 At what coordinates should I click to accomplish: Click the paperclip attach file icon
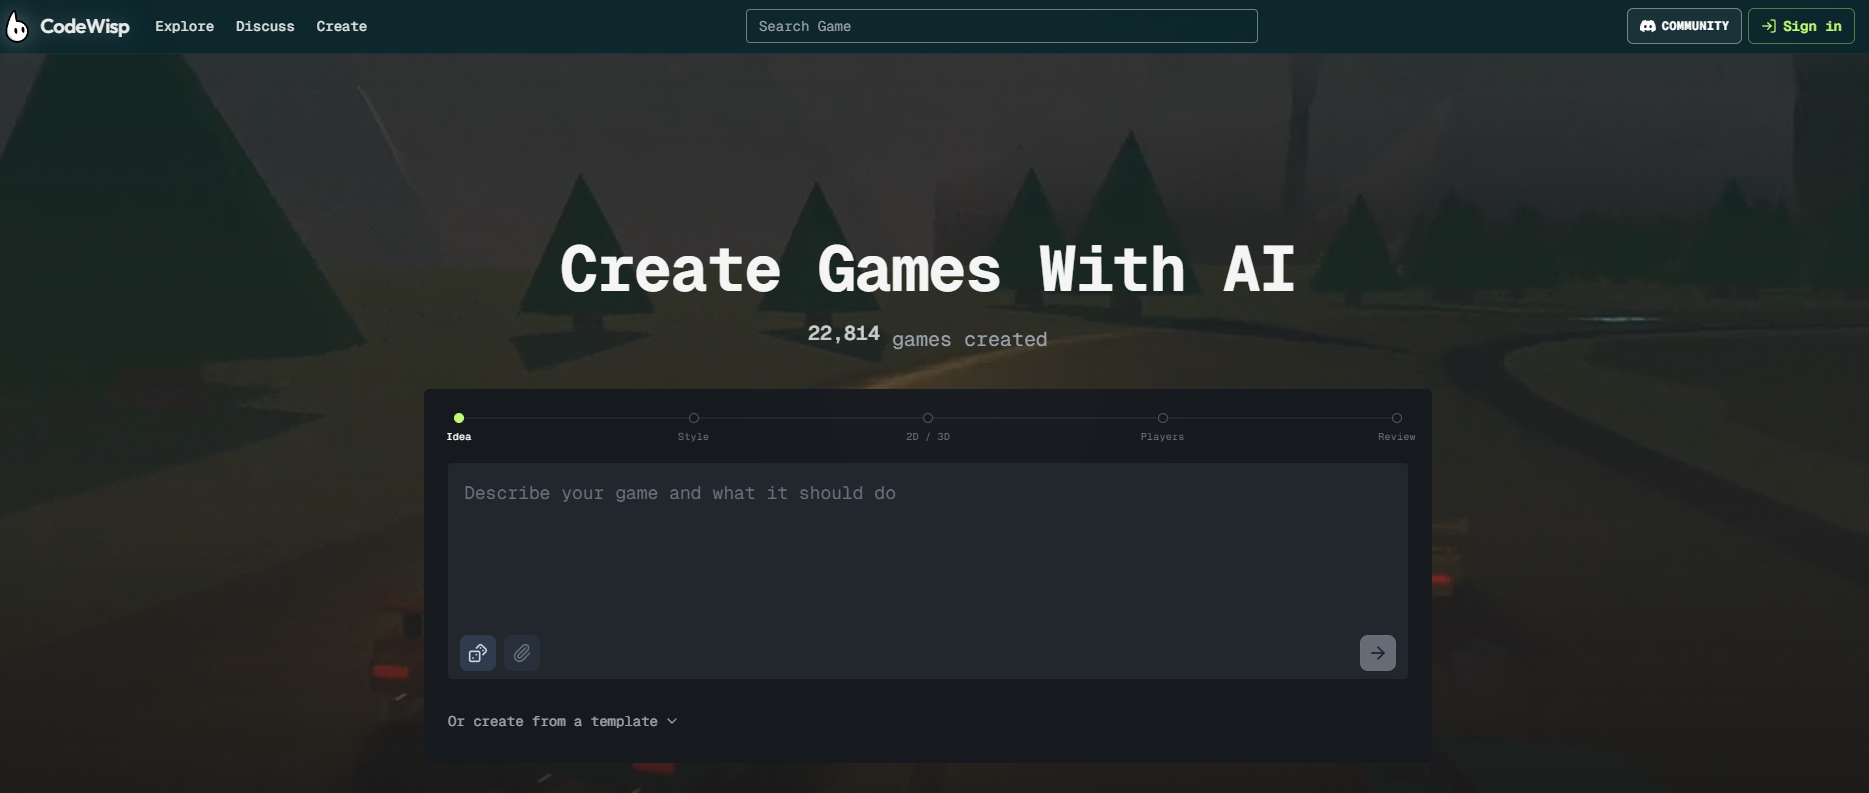tap(522, 653)
